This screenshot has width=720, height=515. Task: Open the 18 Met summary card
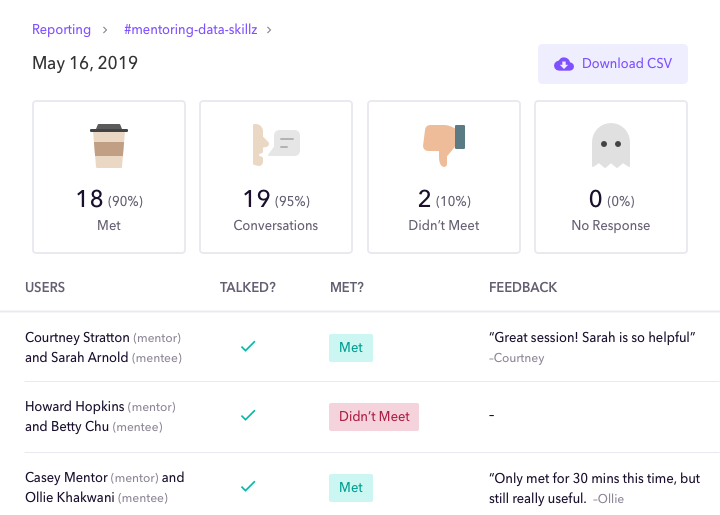[109, 177]
